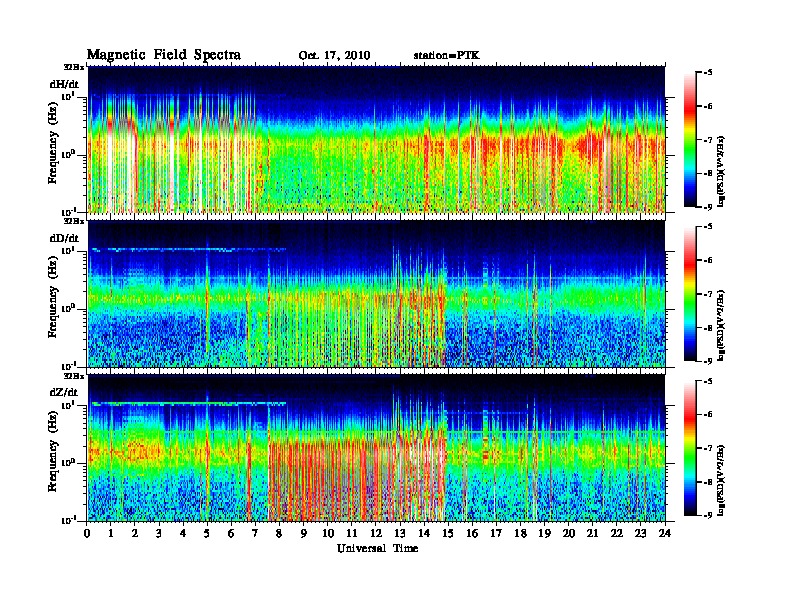Screen dimensions: 792x612
Task: Click the dZ/dt panel's colorbar
Action: 689,448
